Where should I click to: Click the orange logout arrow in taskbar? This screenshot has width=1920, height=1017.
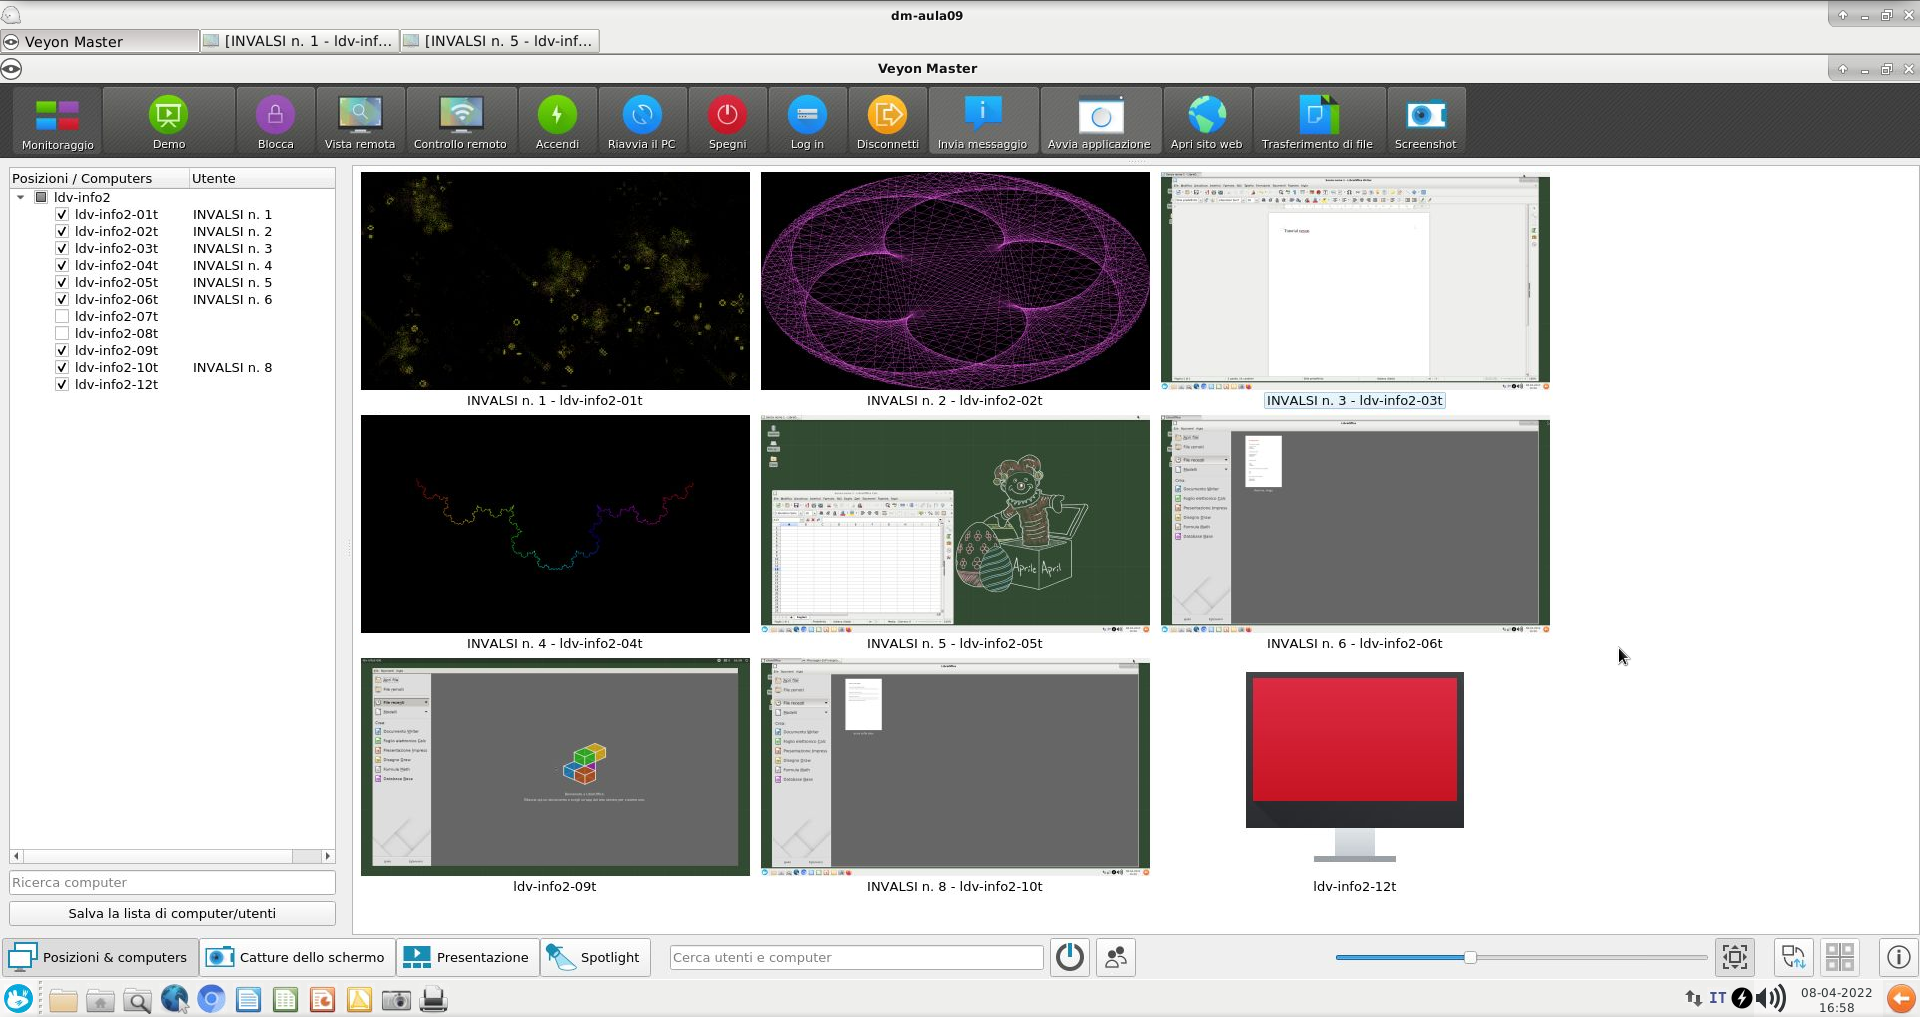coord(1901,998)
